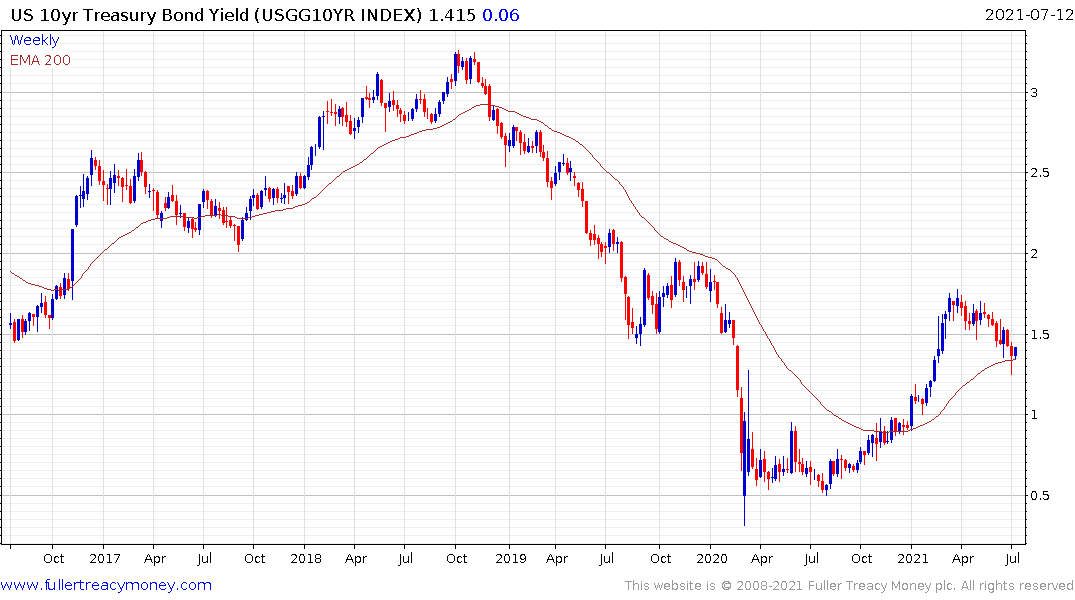
Task: Click the 1.5 level on y-axis
Action: click(1041, 335)
